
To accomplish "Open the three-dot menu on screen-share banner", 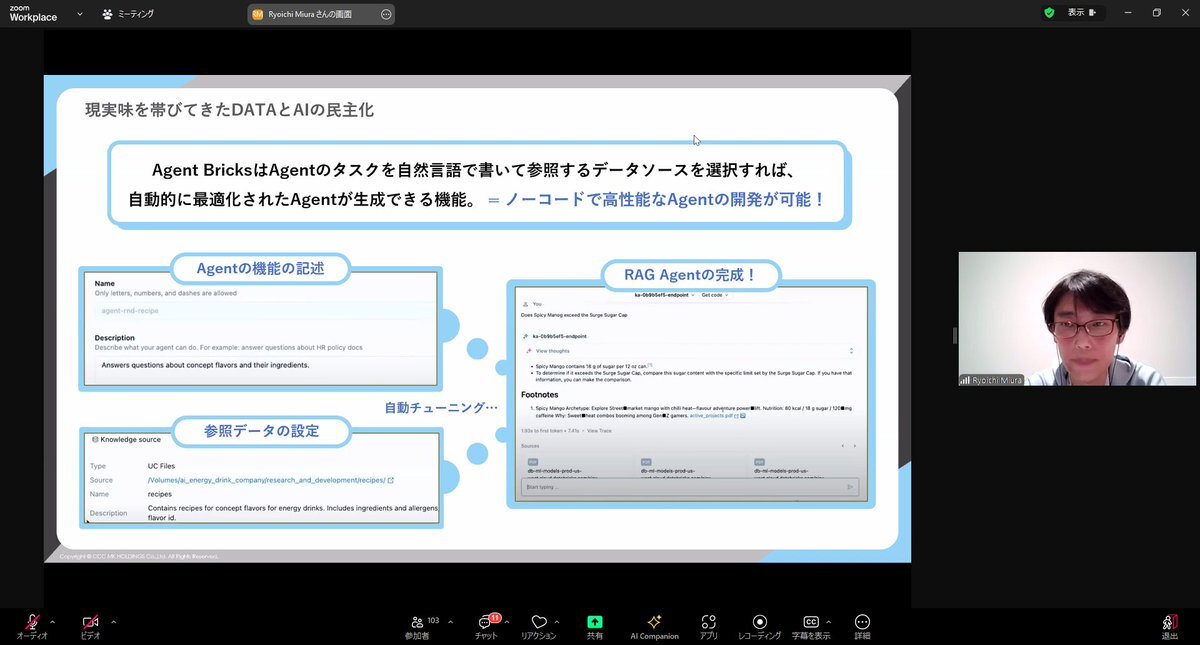I will 386,14.
